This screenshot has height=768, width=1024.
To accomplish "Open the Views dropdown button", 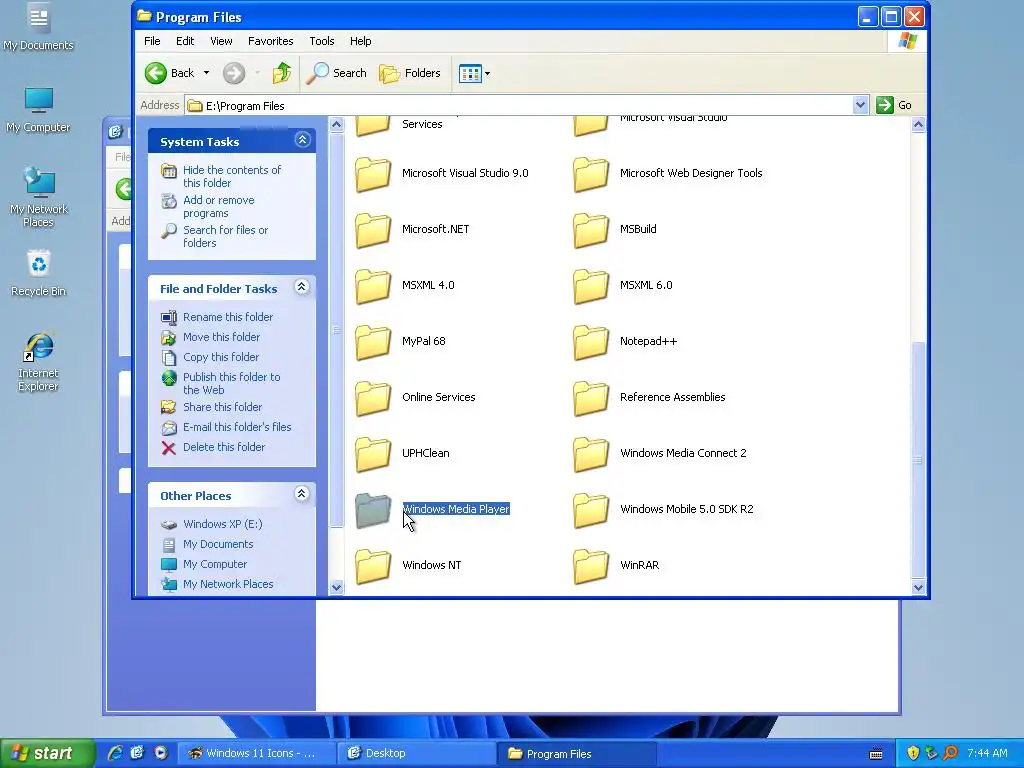I will tap(474, 73).
